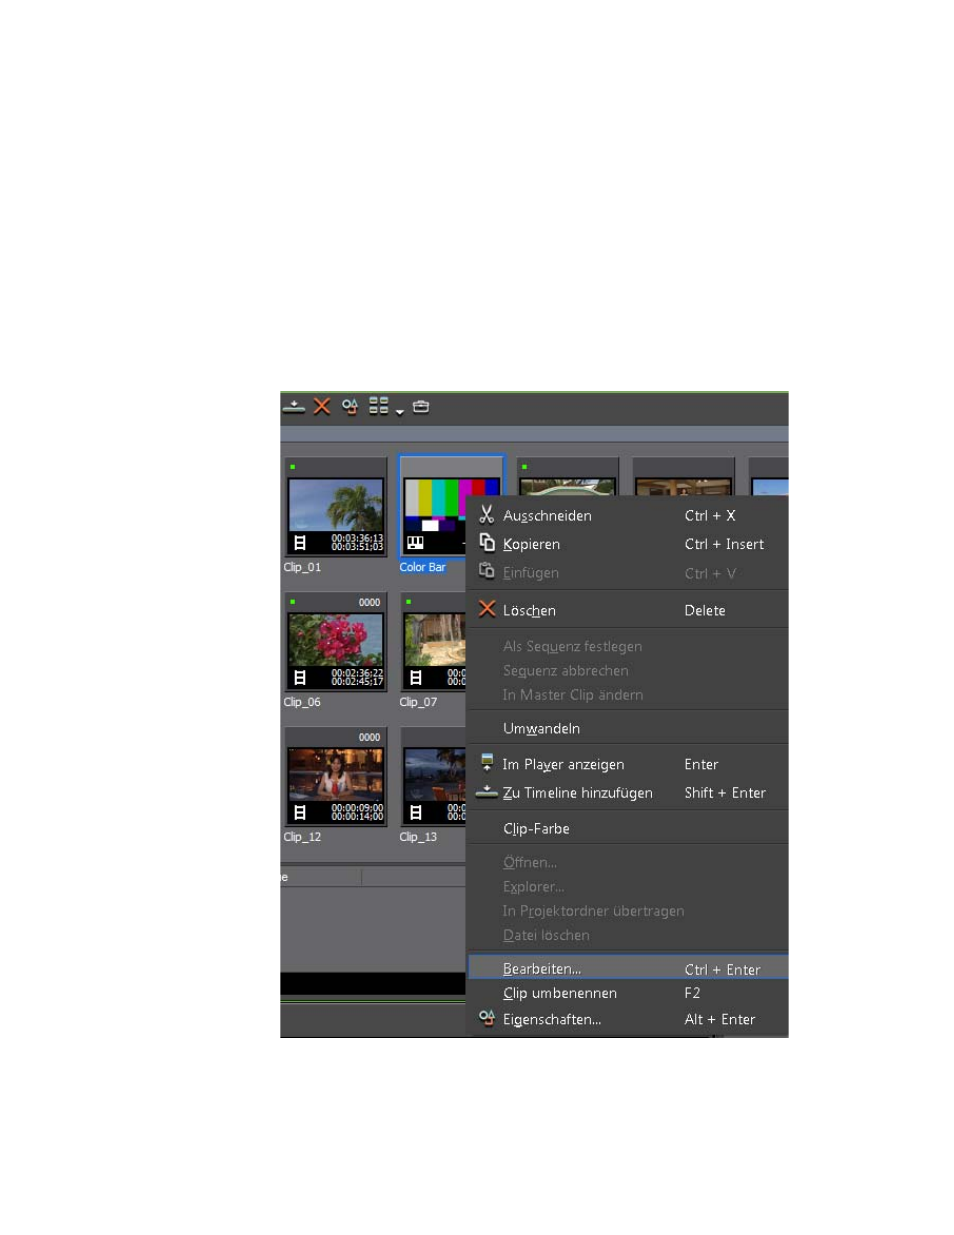This screenshot has height=1235, width=954.
Task: Click the tools briefcase toolbar icon
Action: point(421,406)
